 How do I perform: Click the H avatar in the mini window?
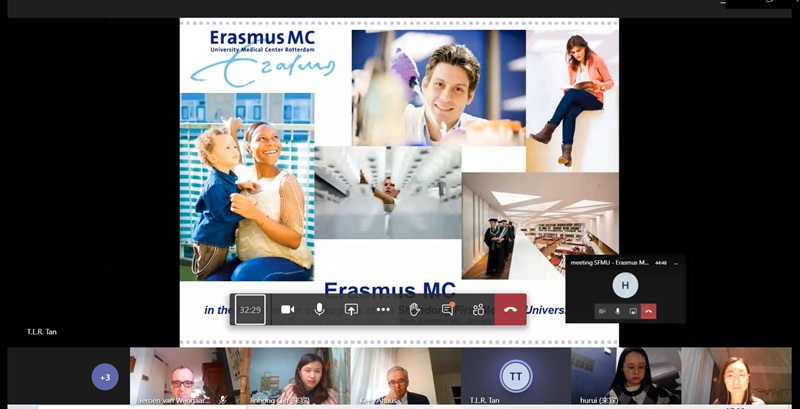626,285
